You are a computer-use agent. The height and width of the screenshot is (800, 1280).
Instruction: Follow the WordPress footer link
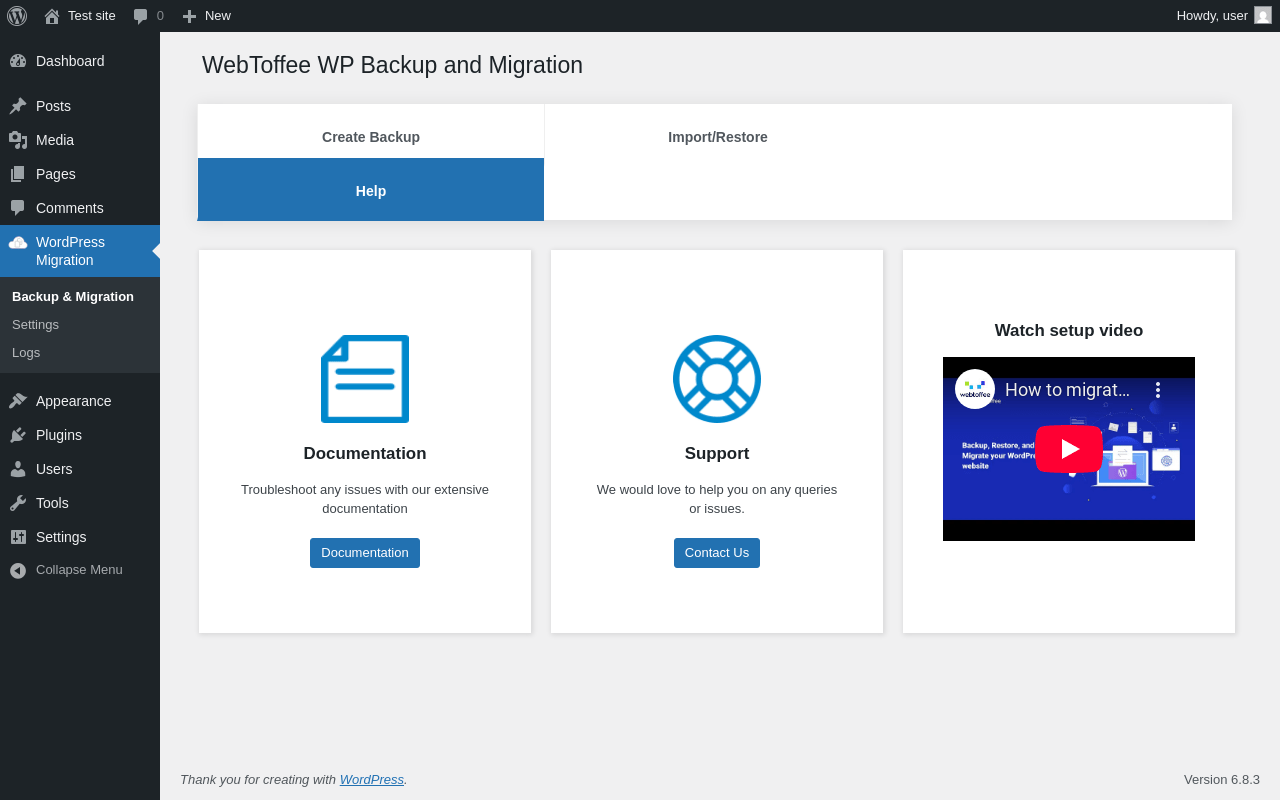[371, 779]
